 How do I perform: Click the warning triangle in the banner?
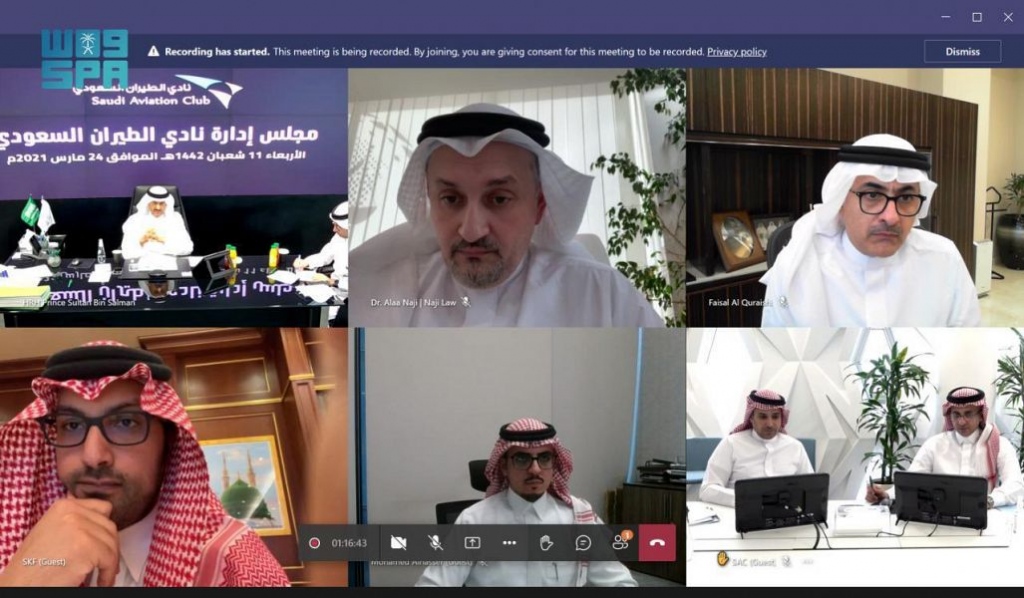pyautogui.click(x=154, y=51)
